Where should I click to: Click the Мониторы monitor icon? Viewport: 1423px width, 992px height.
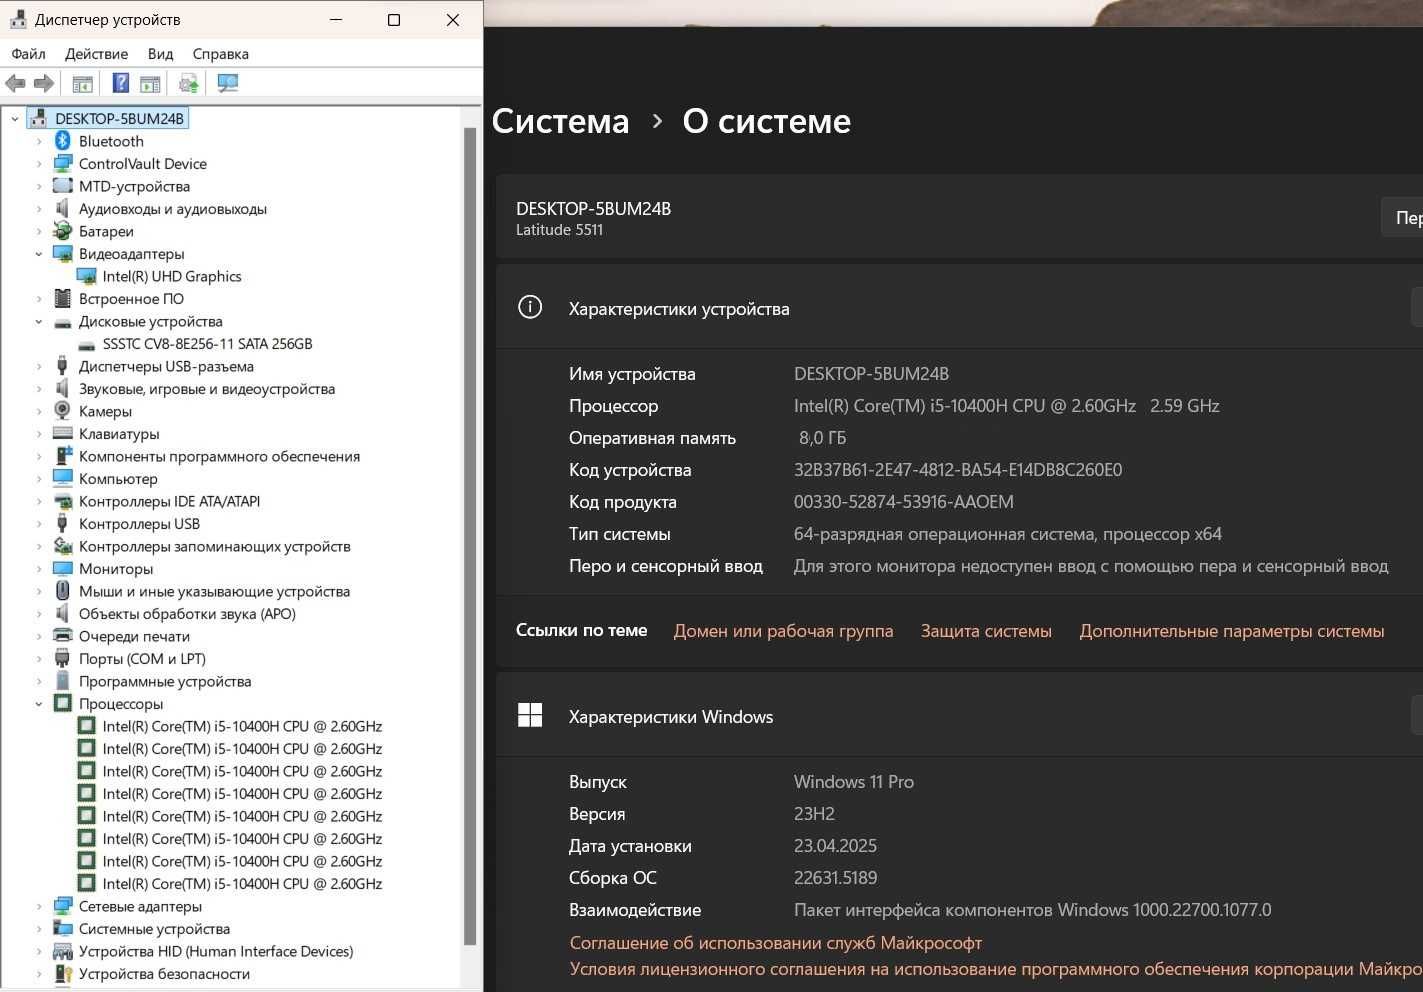62,568
